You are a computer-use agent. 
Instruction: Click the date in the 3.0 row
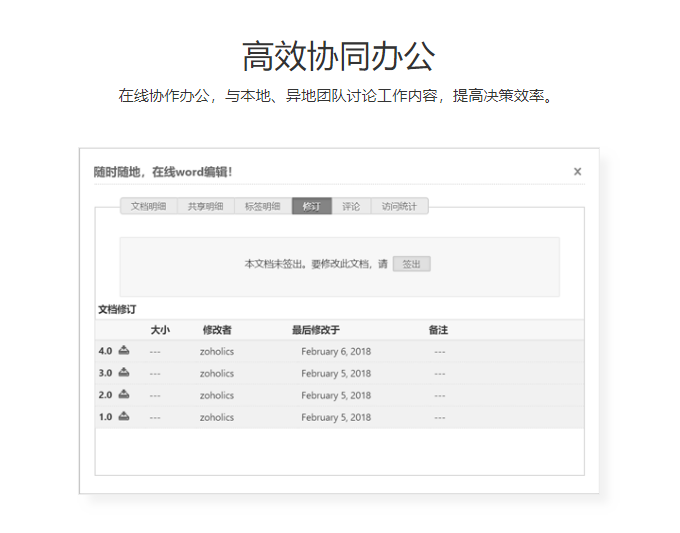336,374
